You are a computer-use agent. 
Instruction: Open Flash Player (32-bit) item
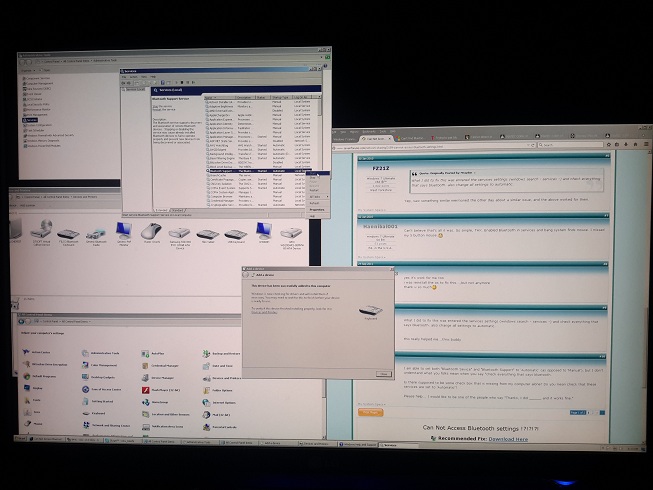[161, 390]
